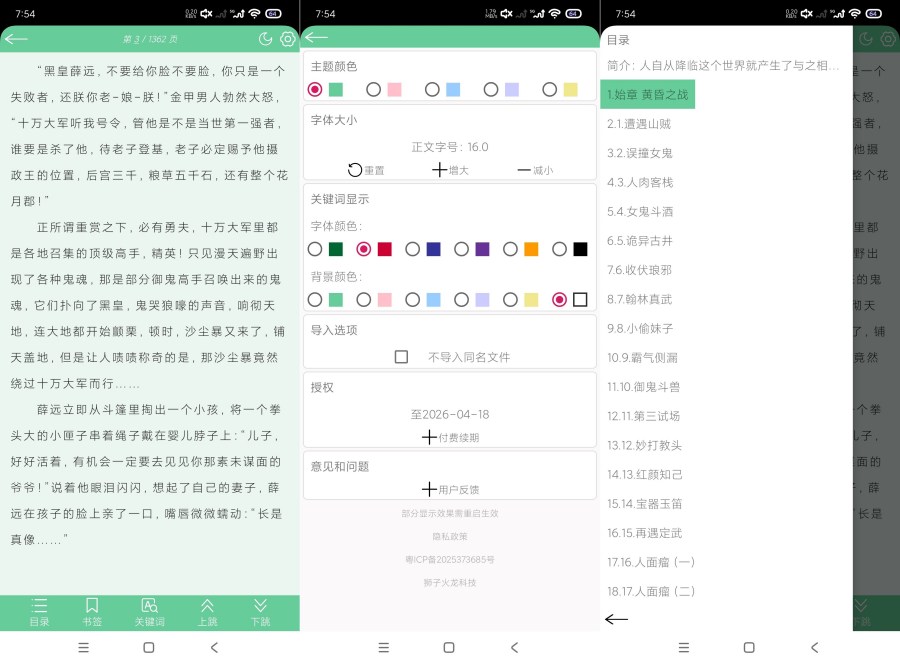Tap 付费续期 to renew authorization
900x666 pixels.
450,437
